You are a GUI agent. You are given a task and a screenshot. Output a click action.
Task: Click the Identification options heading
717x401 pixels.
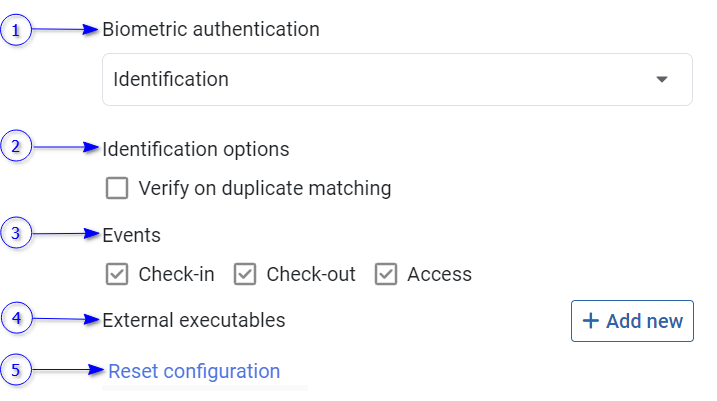tap(196, 149)
